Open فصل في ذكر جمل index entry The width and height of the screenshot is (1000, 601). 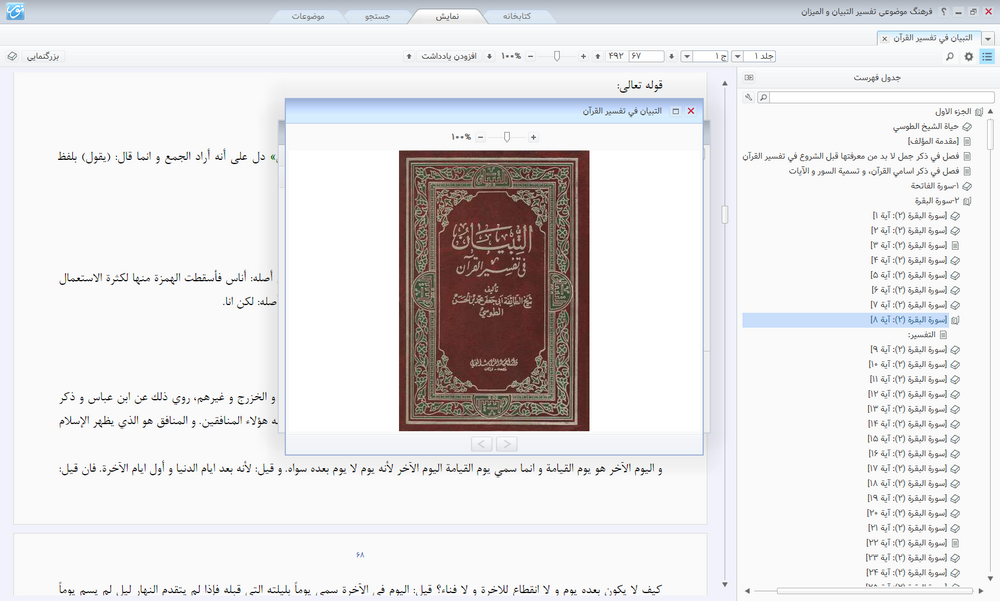click(x=850, y=156)
